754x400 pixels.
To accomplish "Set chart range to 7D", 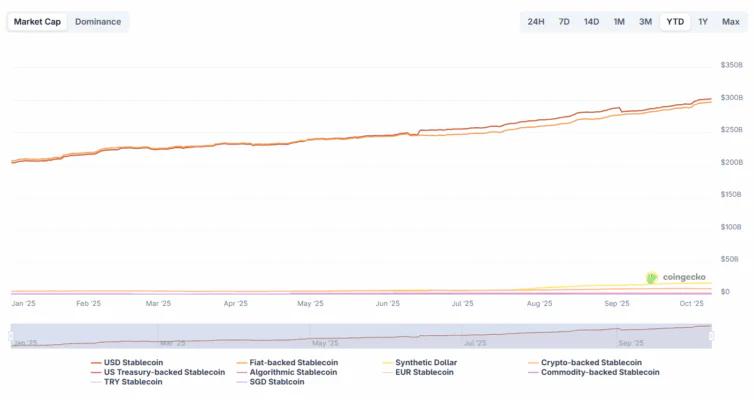I will (x=564, y=21).
